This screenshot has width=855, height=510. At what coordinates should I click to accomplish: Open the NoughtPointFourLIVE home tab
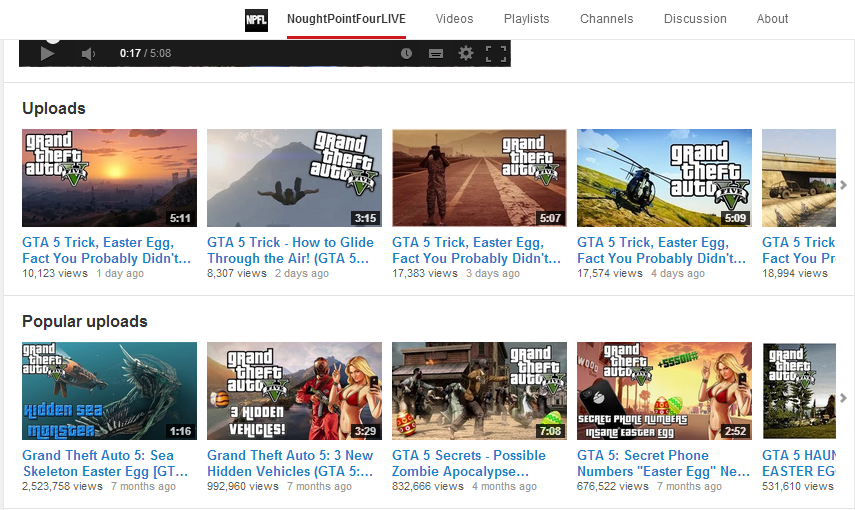346,19
